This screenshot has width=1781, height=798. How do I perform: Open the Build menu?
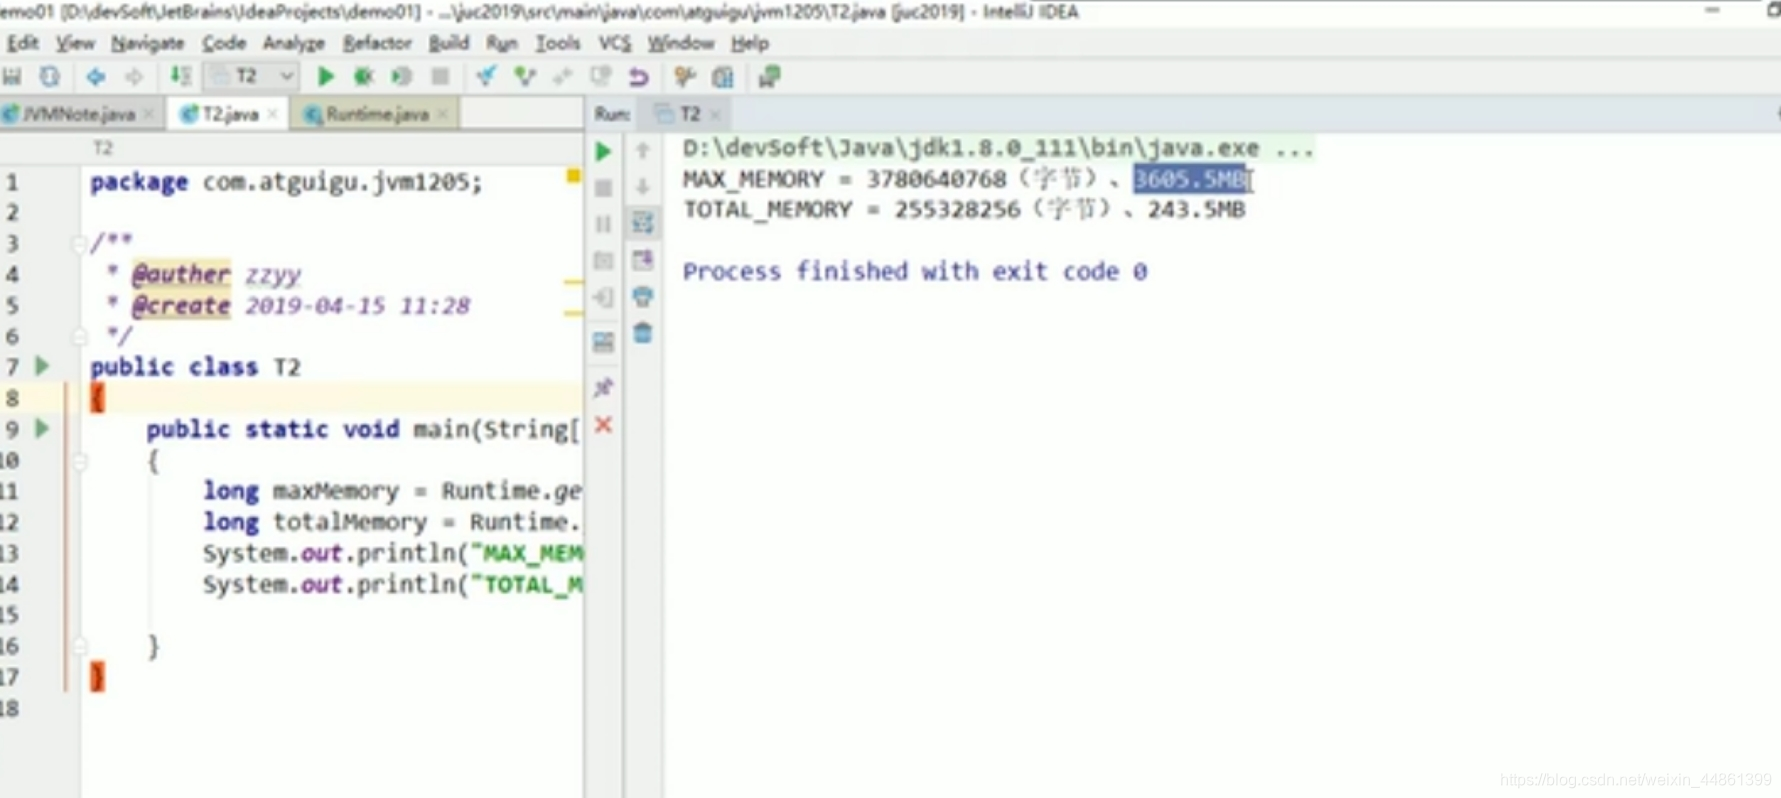click(x=449, y=43)
